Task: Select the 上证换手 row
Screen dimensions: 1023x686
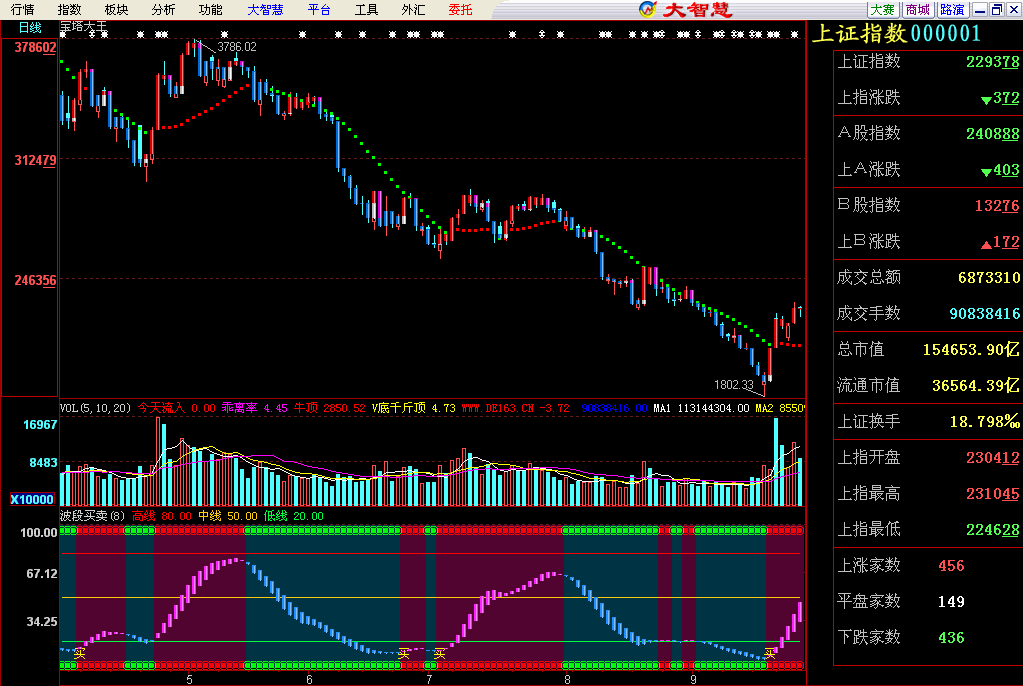Action: pyautogui.click(x=928, y=421)
